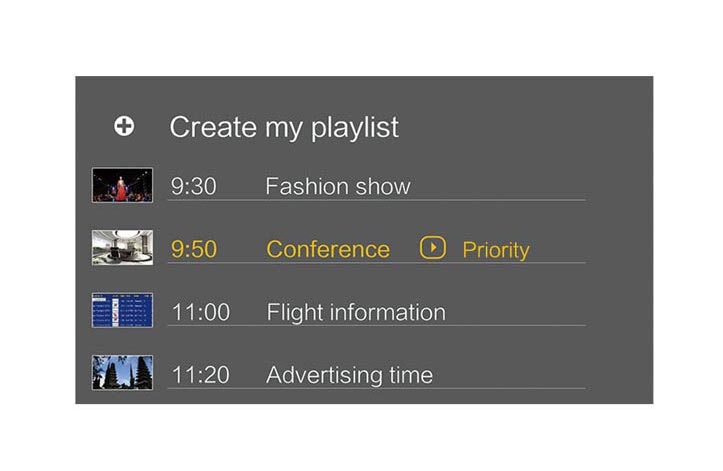
Task: Click the 11:00 time slot
Action: pyautogui.click(x=201, y=312)
